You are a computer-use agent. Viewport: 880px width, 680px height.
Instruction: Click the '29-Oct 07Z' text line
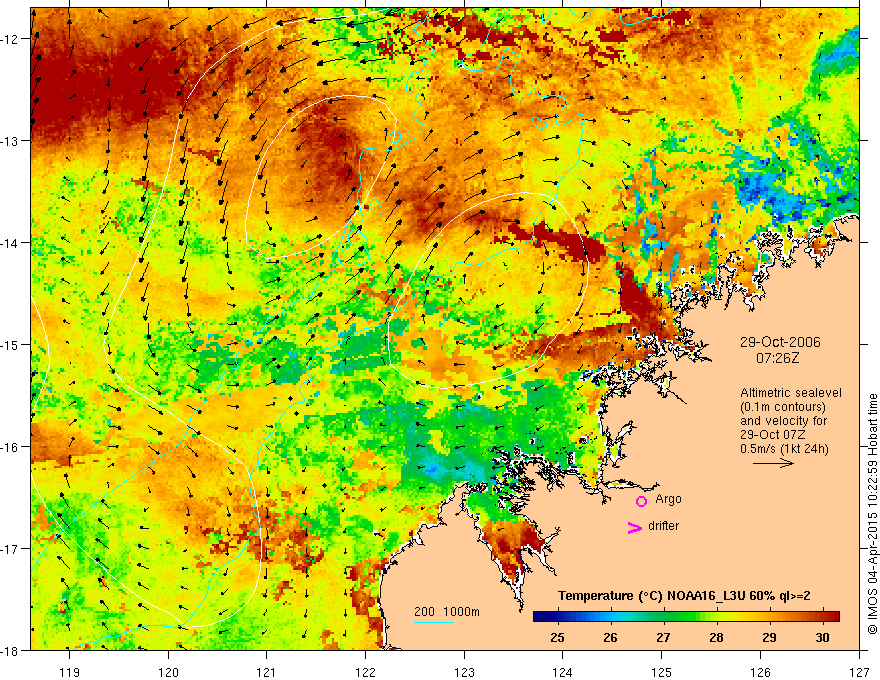(774, 435)
